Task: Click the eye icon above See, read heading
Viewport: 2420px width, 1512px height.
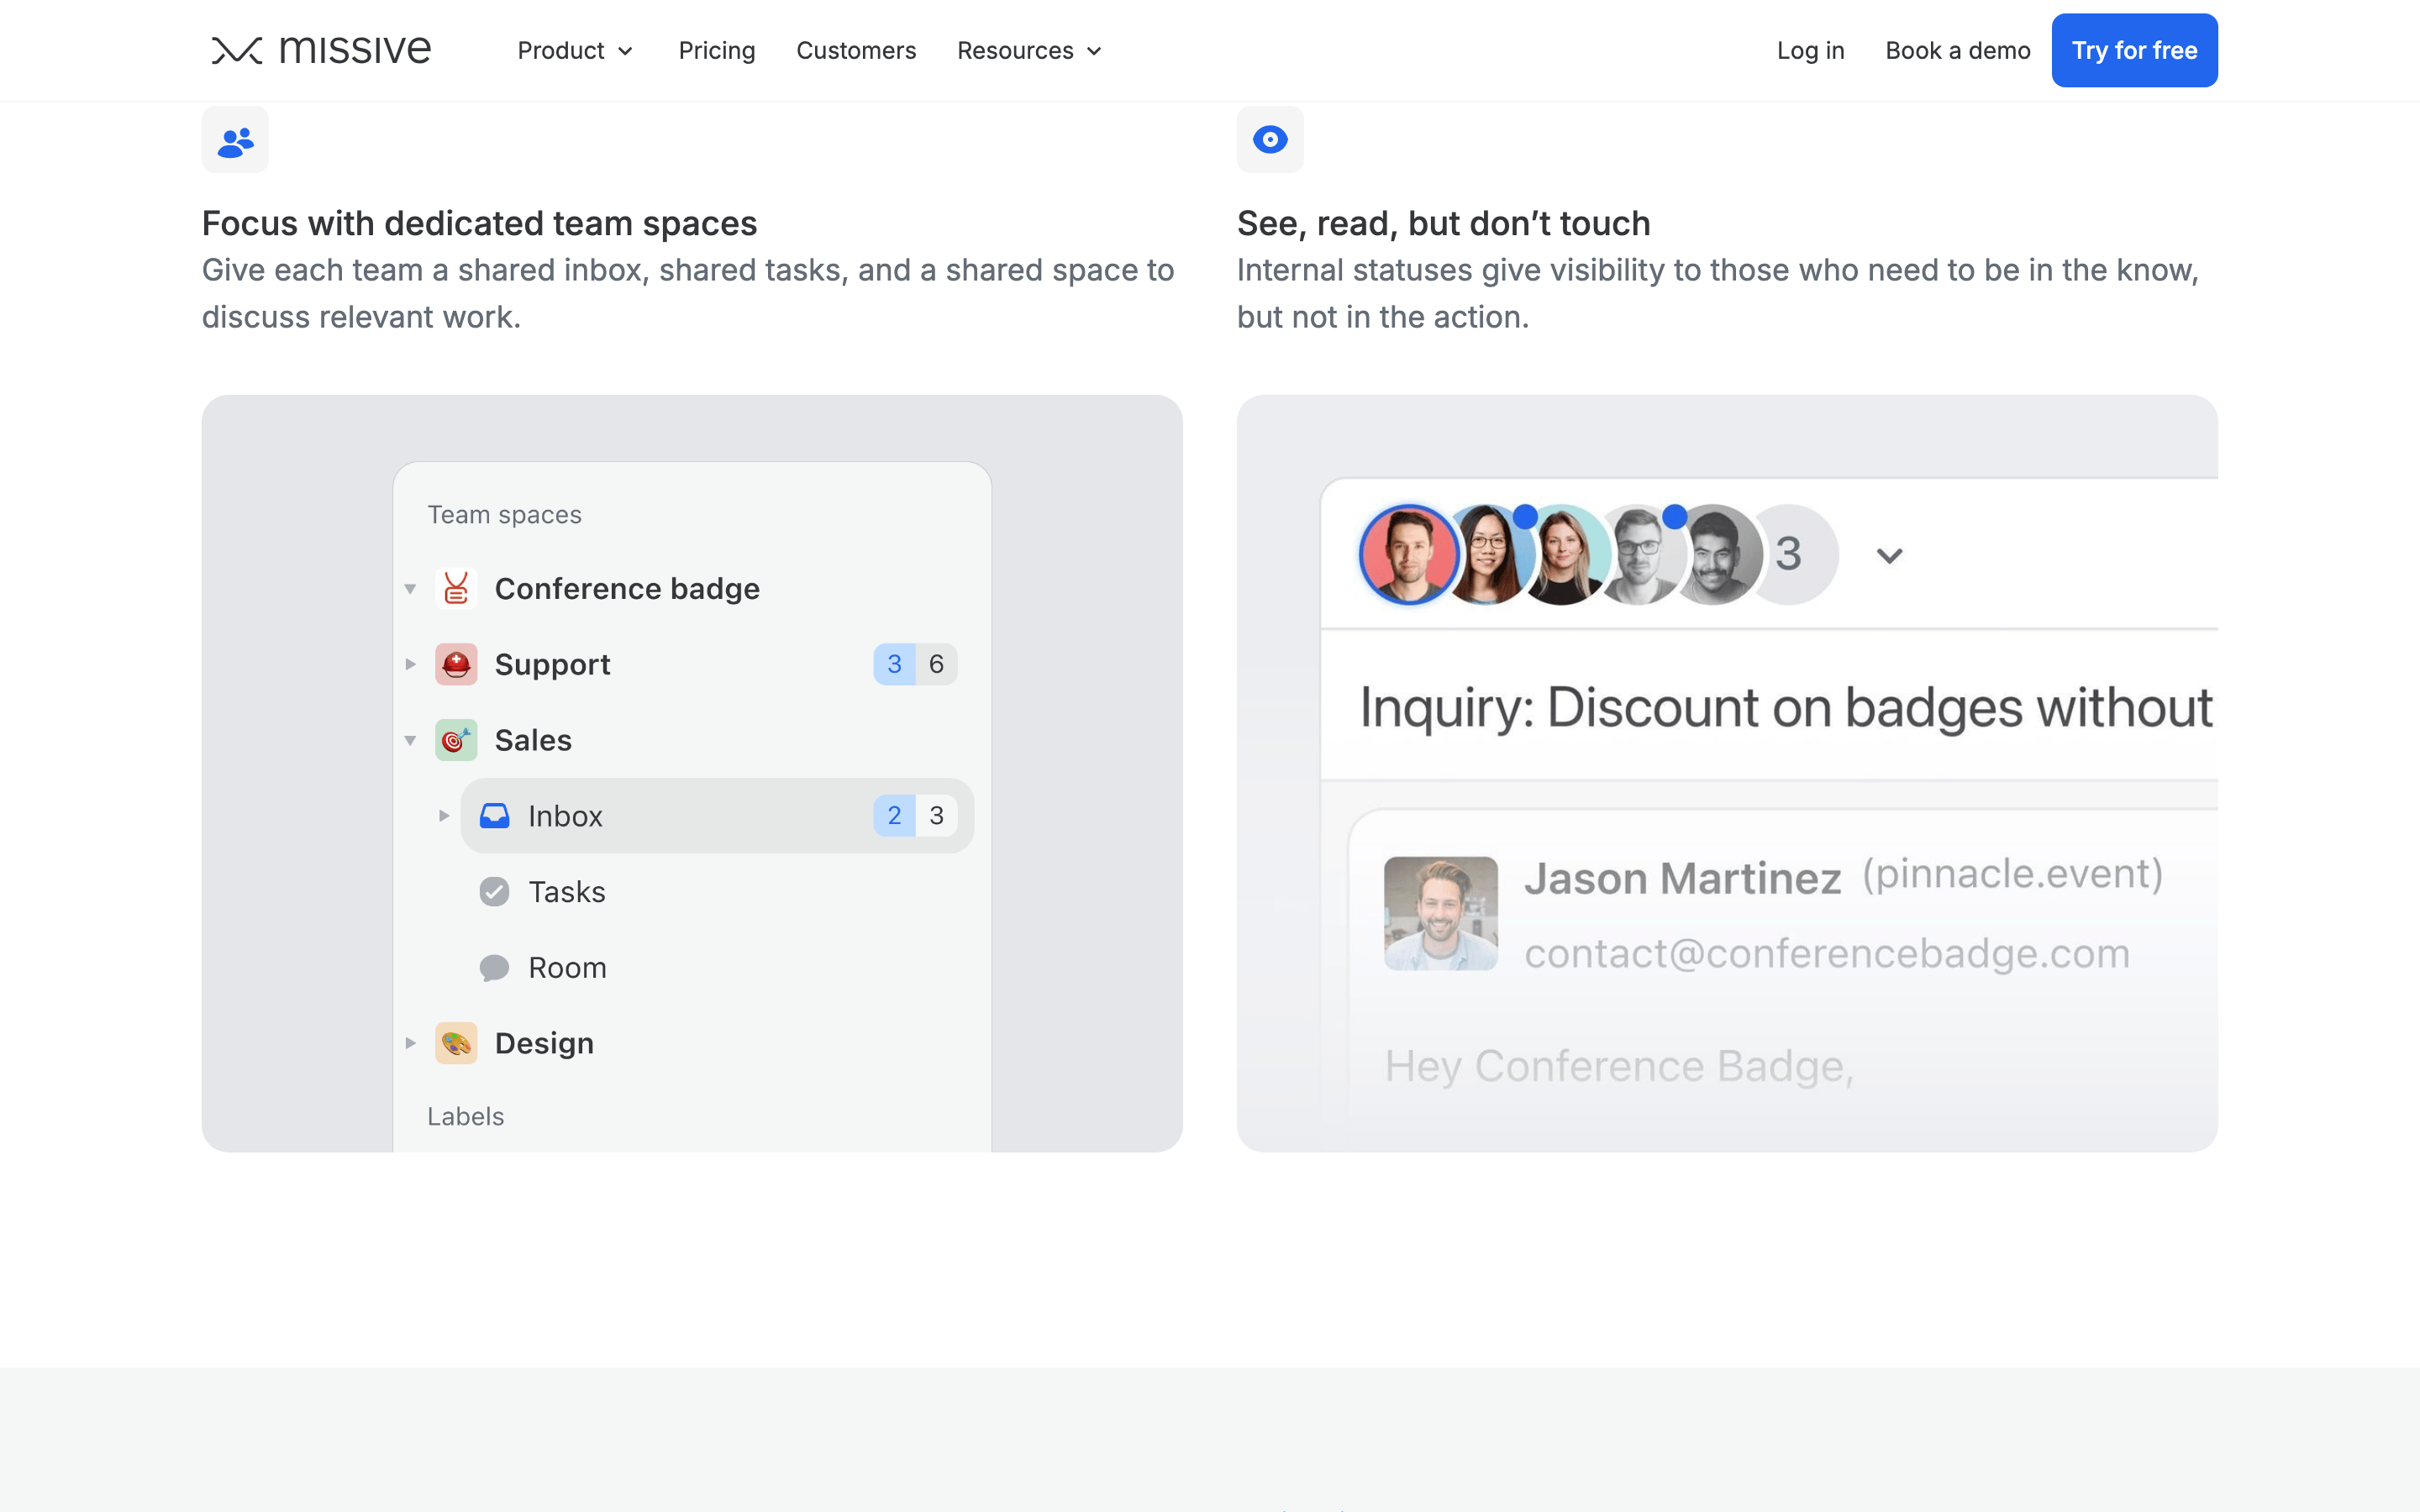Action: click(x=1270, y=140)
